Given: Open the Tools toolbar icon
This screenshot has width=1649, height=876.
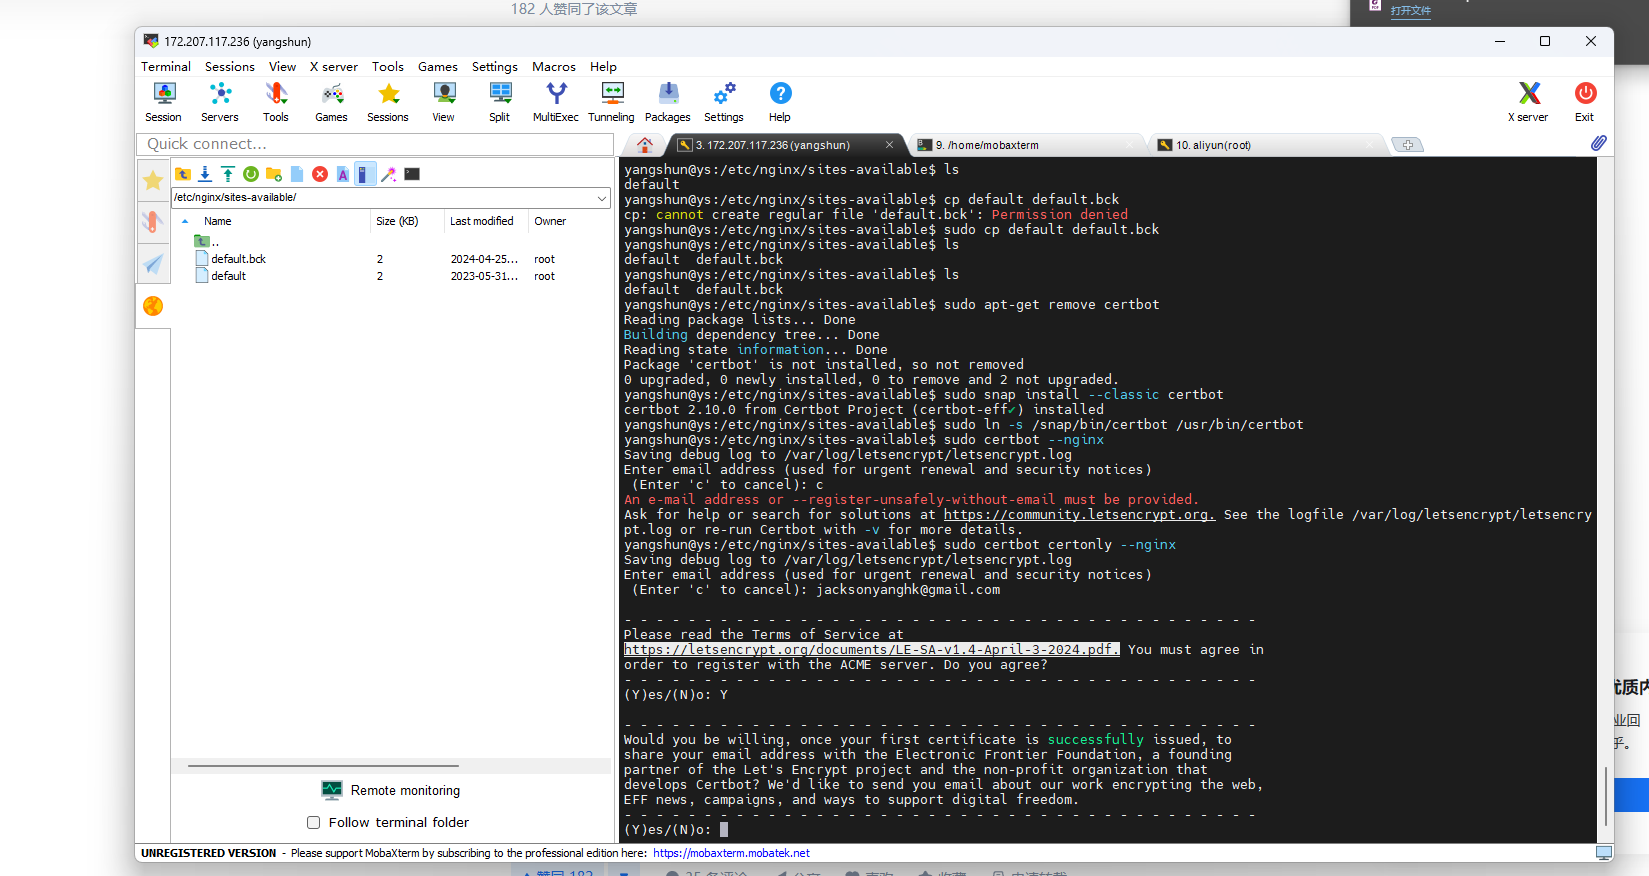Looking at the screenshot, I should [276, 102].
